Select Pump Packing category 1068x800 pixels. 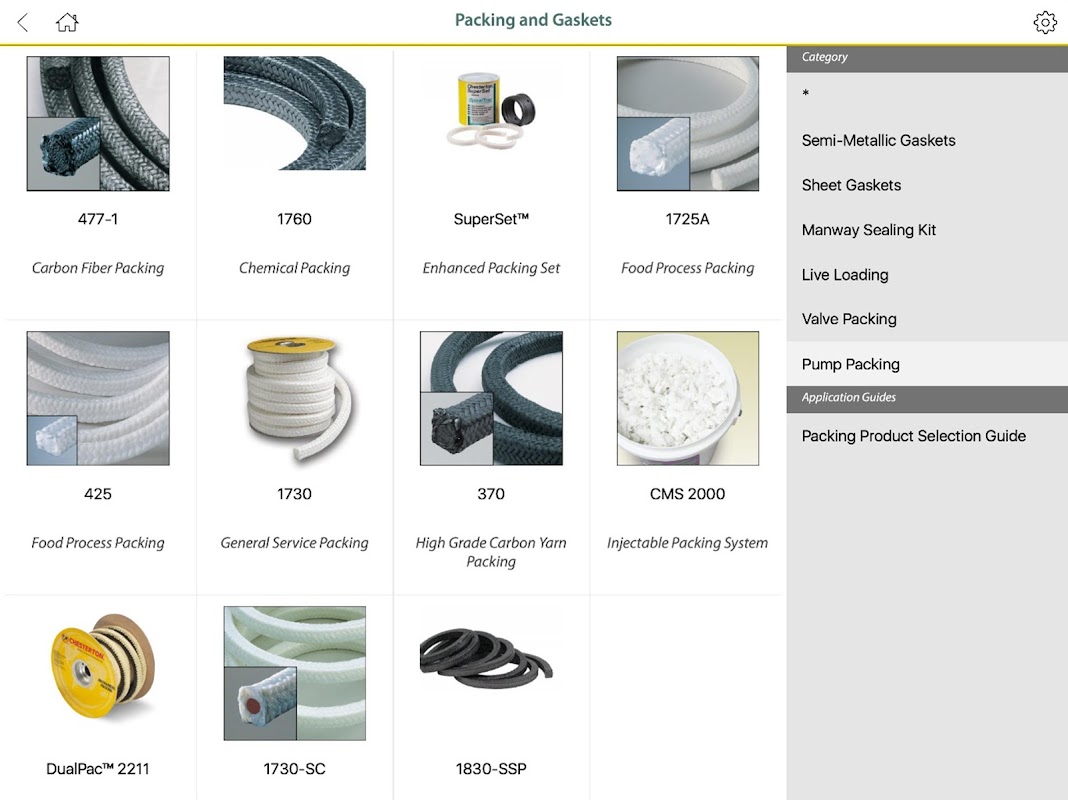(927, 364)
